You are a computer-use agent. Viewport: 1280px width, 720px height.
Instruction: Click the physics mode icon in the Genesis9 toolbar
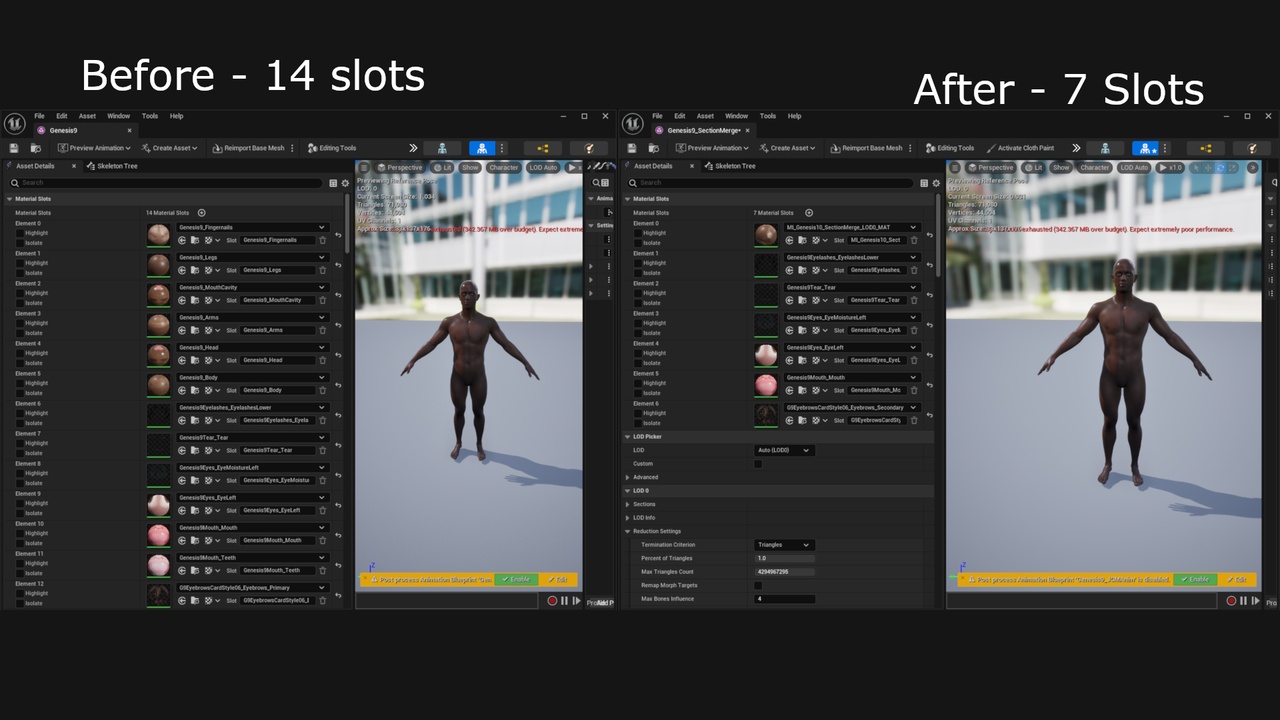click(589, 148)
